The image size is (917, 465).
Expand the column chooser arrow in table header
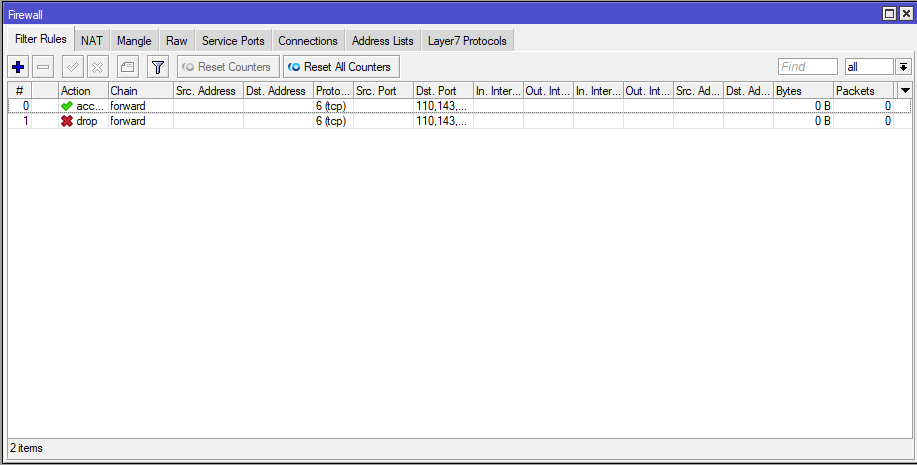pos(905,90)
